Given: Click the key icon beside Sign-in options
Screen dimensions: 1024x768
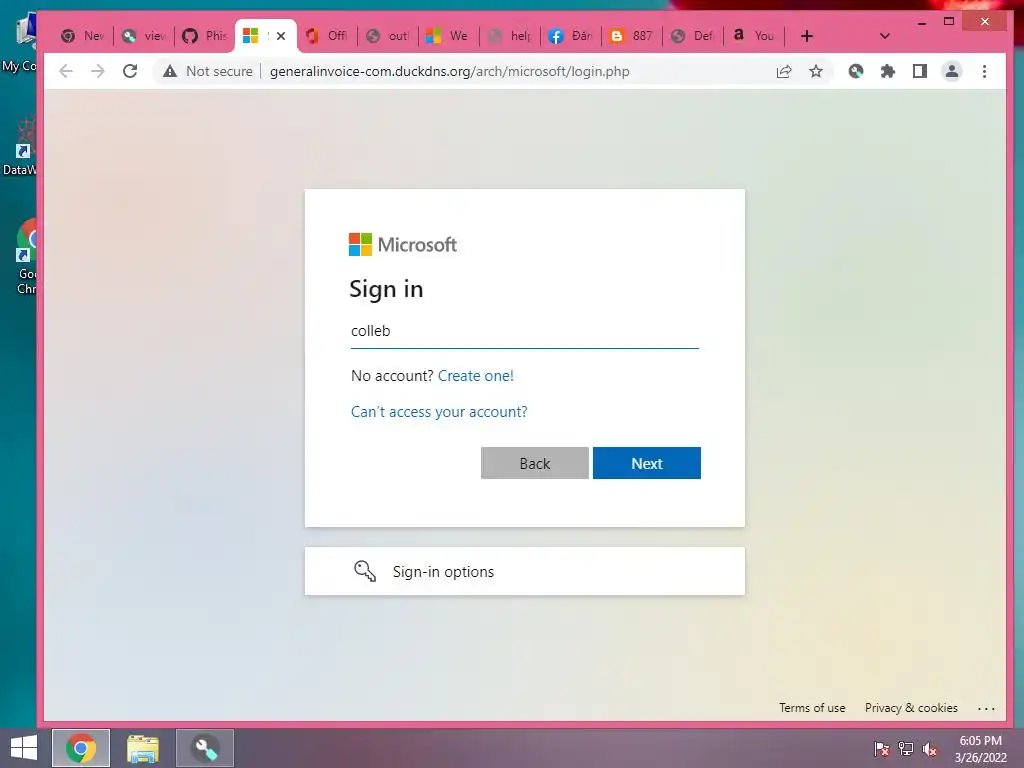Looking at the screenshot, I should [x=364, y=571].
